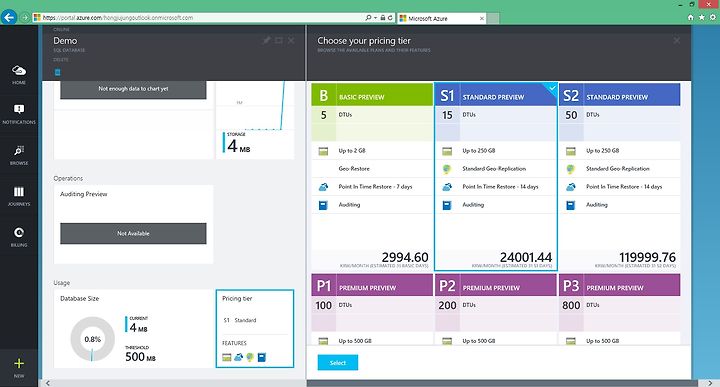Select the P2 Premium Preview tier header
This screenshot has height=387, width=720.
click(x=495, y=286)
